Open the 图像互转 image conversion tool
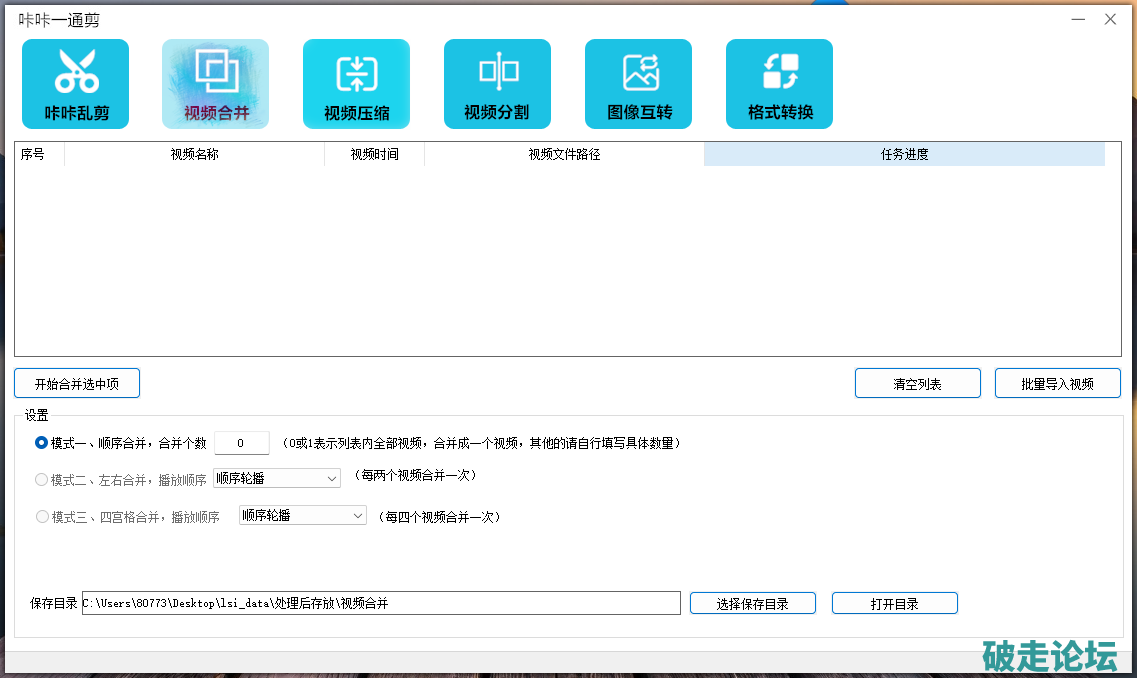 click(638, 84)
